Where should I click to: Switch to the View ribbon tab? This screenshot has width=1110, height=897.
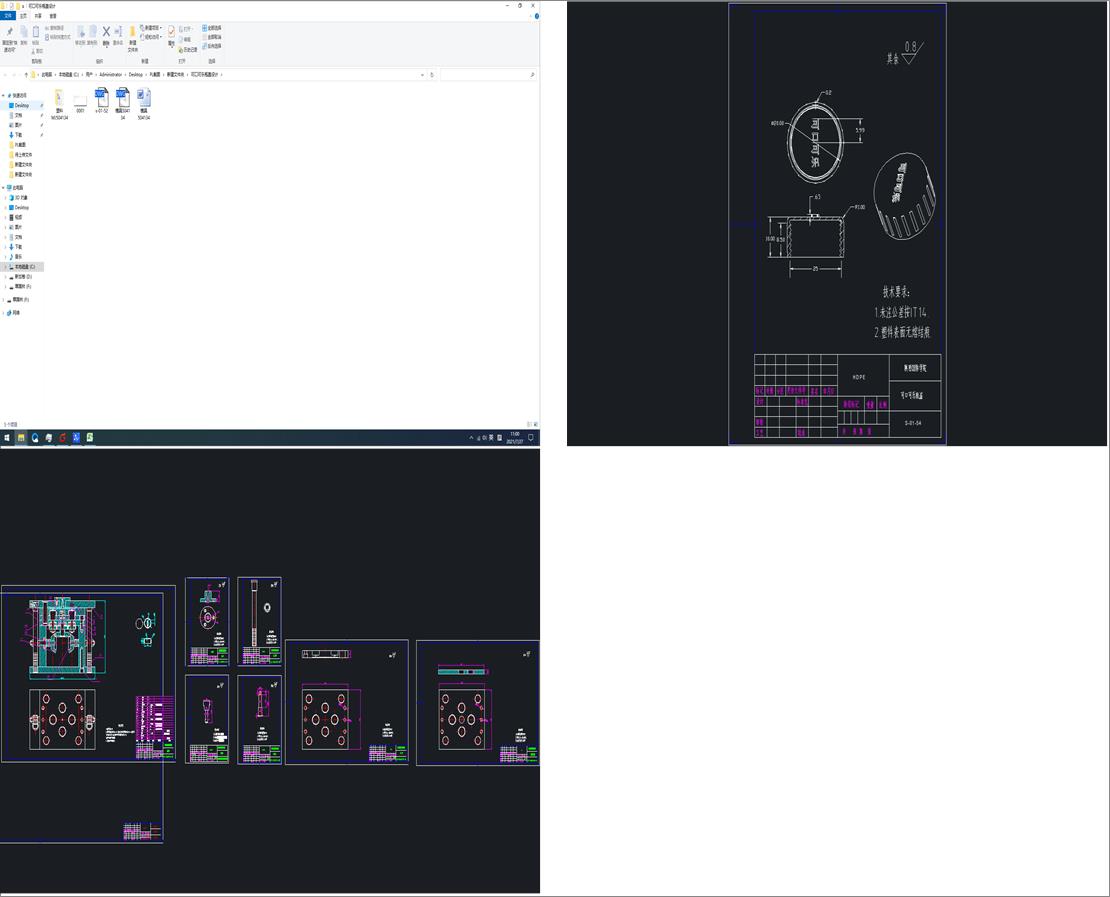click(x=53, y=16)
